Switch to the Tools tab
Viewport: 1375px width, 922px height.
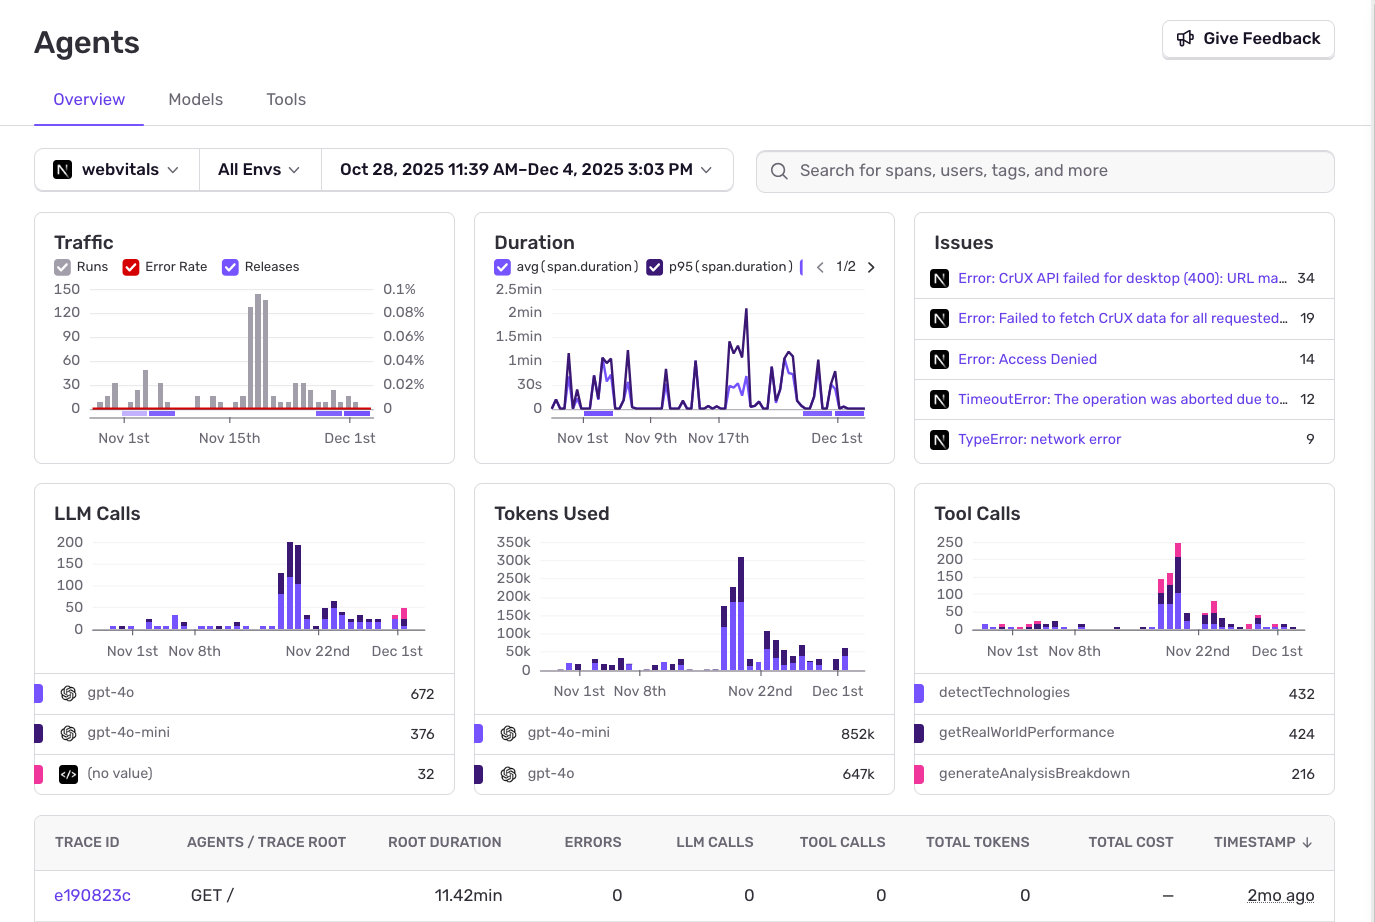coord(286,99)
